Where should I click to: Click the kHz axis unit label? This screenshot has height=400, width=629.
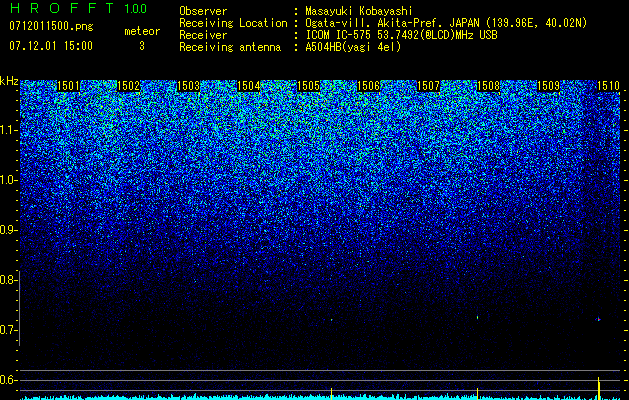pyautogui.click(x=9, y=81)
